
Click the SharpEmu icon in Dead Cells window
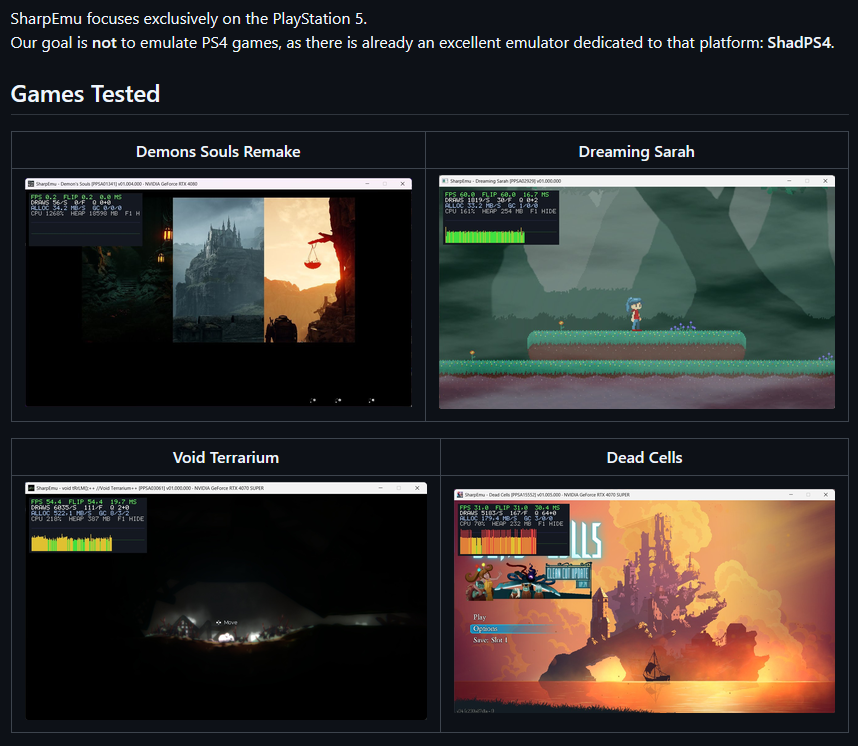point(460,494)
